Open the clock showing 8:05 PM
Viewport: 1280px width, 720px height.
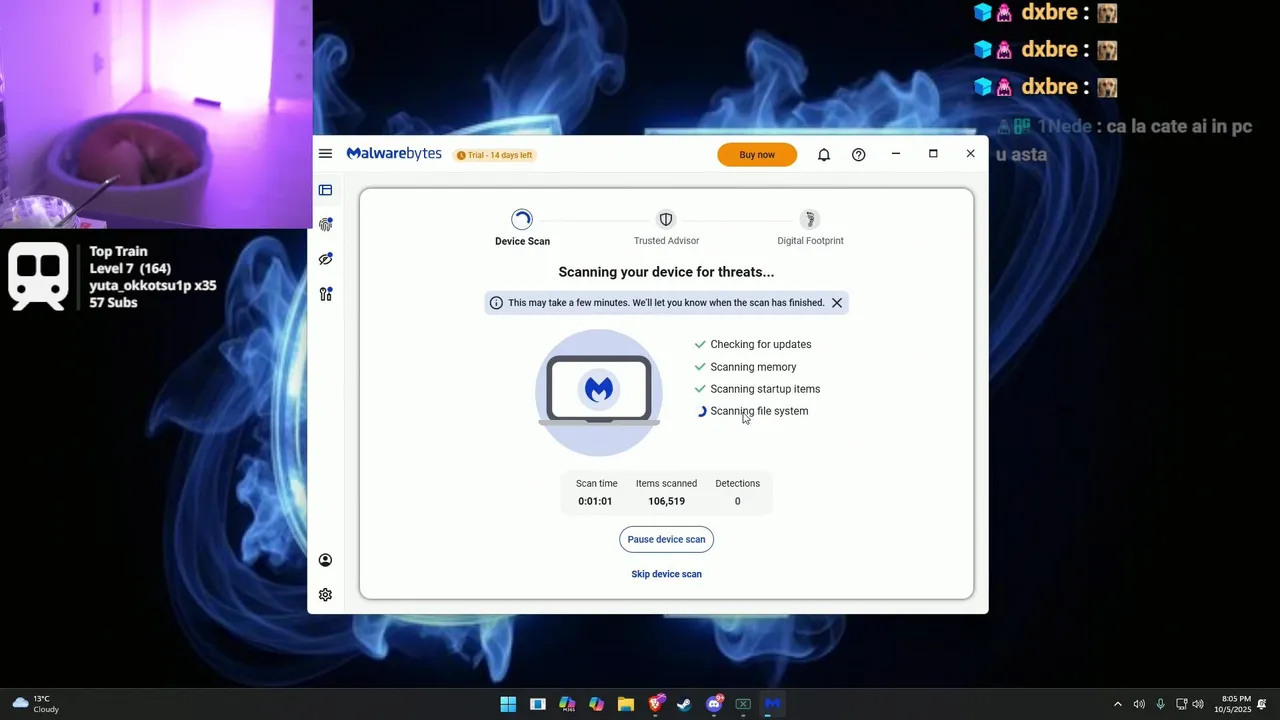tap(1234, 704)
